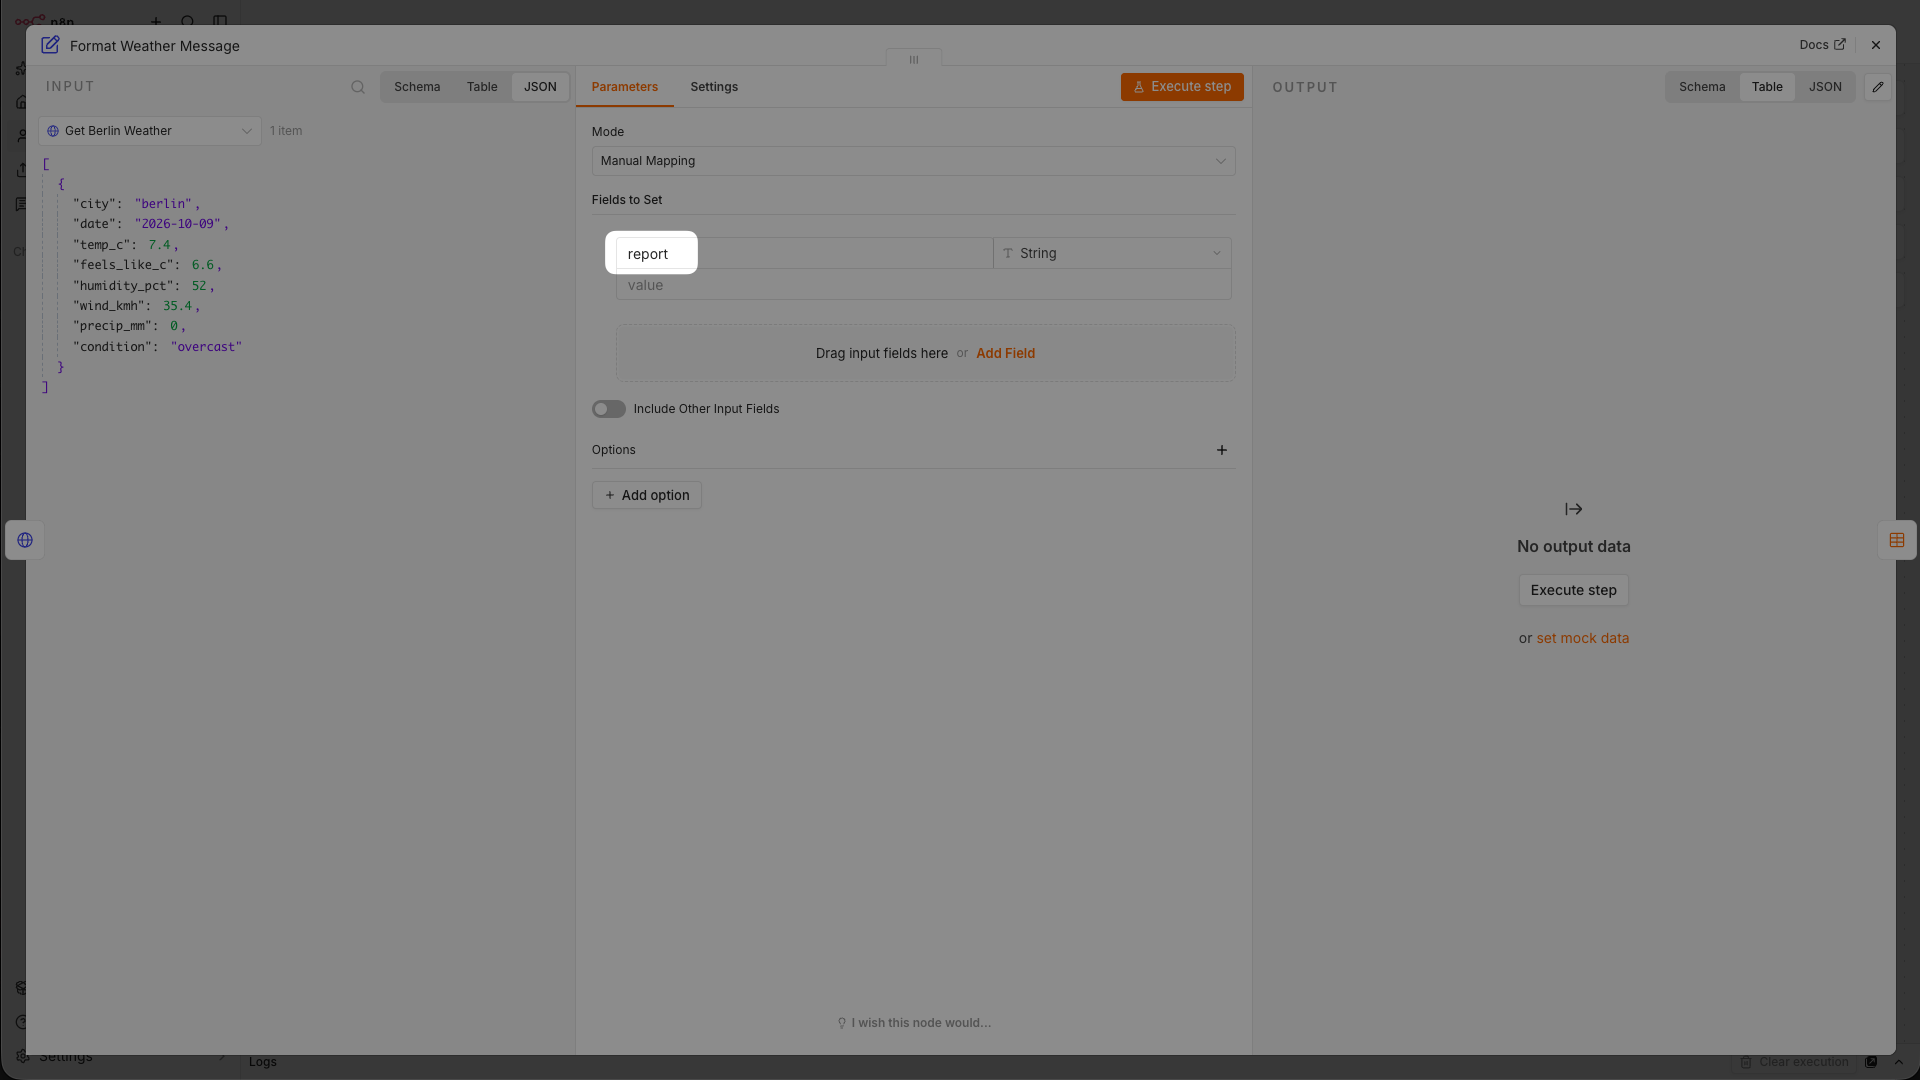Click the set mock data link
1920x1080 pixels.
tap(1583, 638)
